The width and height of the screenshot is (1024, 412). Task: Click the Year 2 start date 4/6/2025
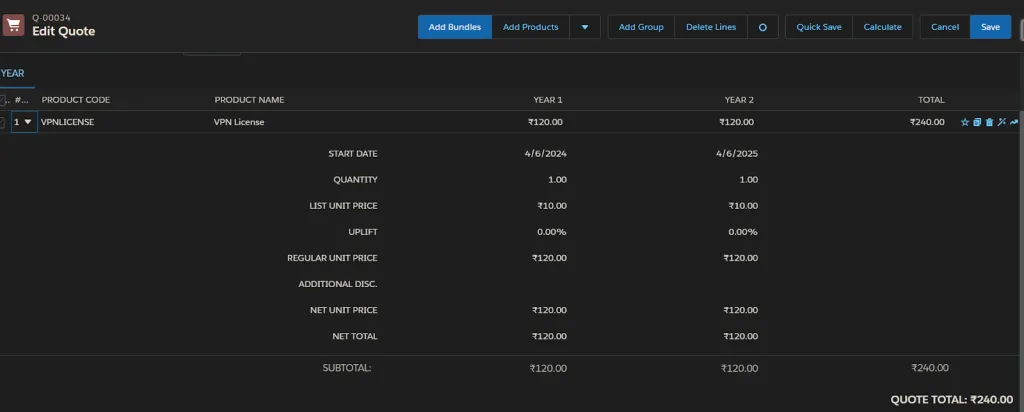tap(737, 154)
